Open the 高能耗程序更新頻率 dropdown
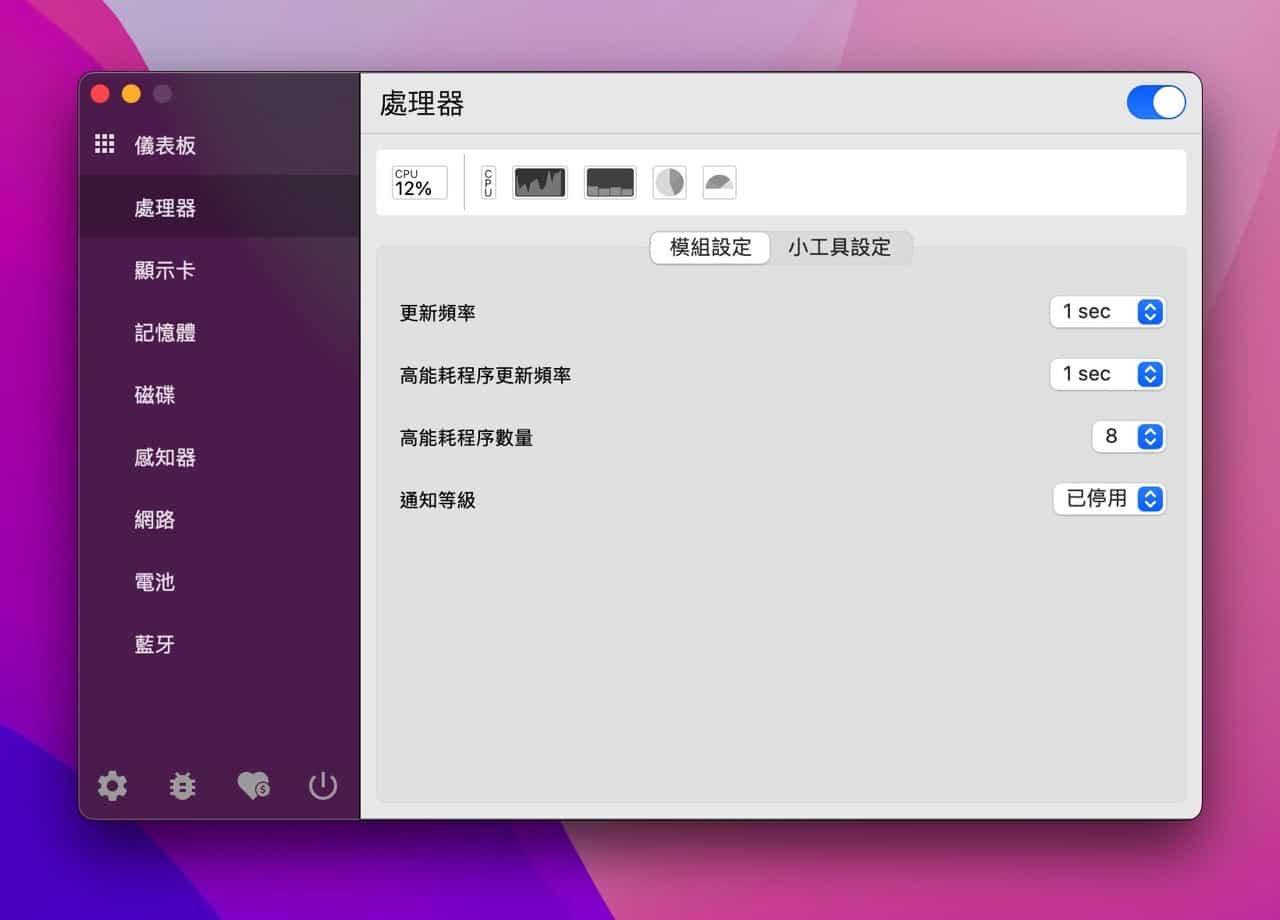This screenshot has width=1280, height=920. (1108, 374)
